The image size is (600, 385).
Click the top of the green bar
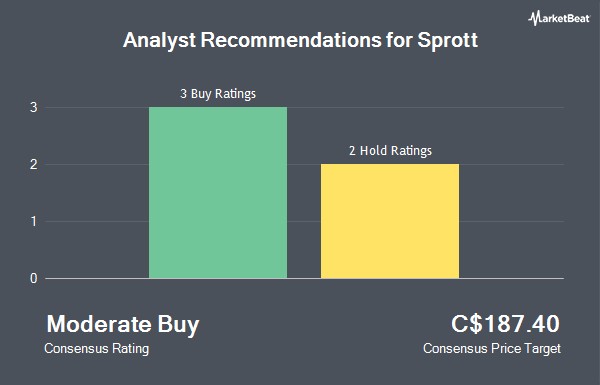tap(218, 108)
